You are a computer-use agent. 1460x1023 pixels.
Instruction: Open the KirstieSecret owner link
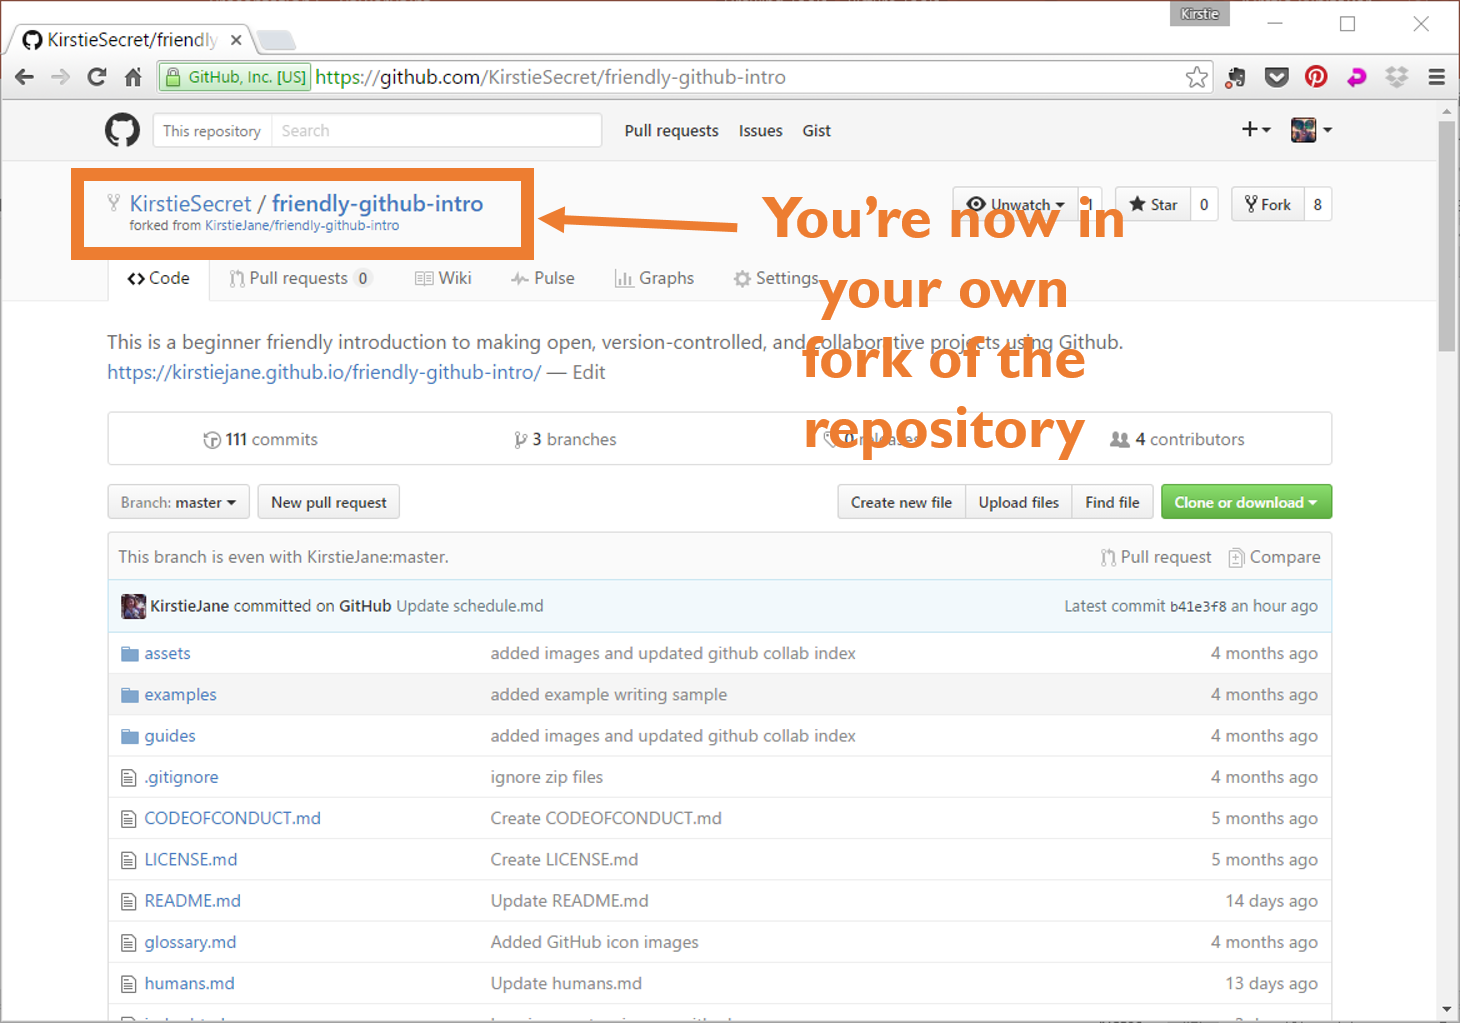point(190,203)
